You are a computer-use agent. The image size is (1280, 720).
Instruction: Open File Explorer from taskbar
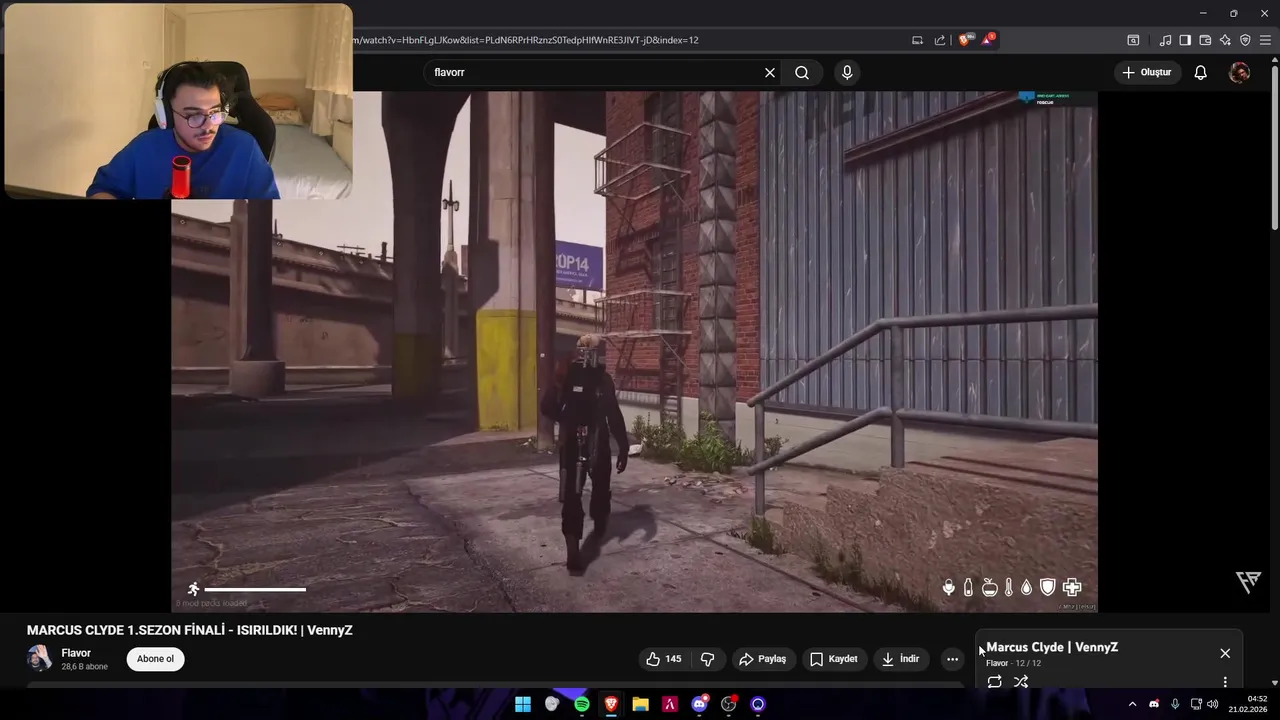pos(640,704)
